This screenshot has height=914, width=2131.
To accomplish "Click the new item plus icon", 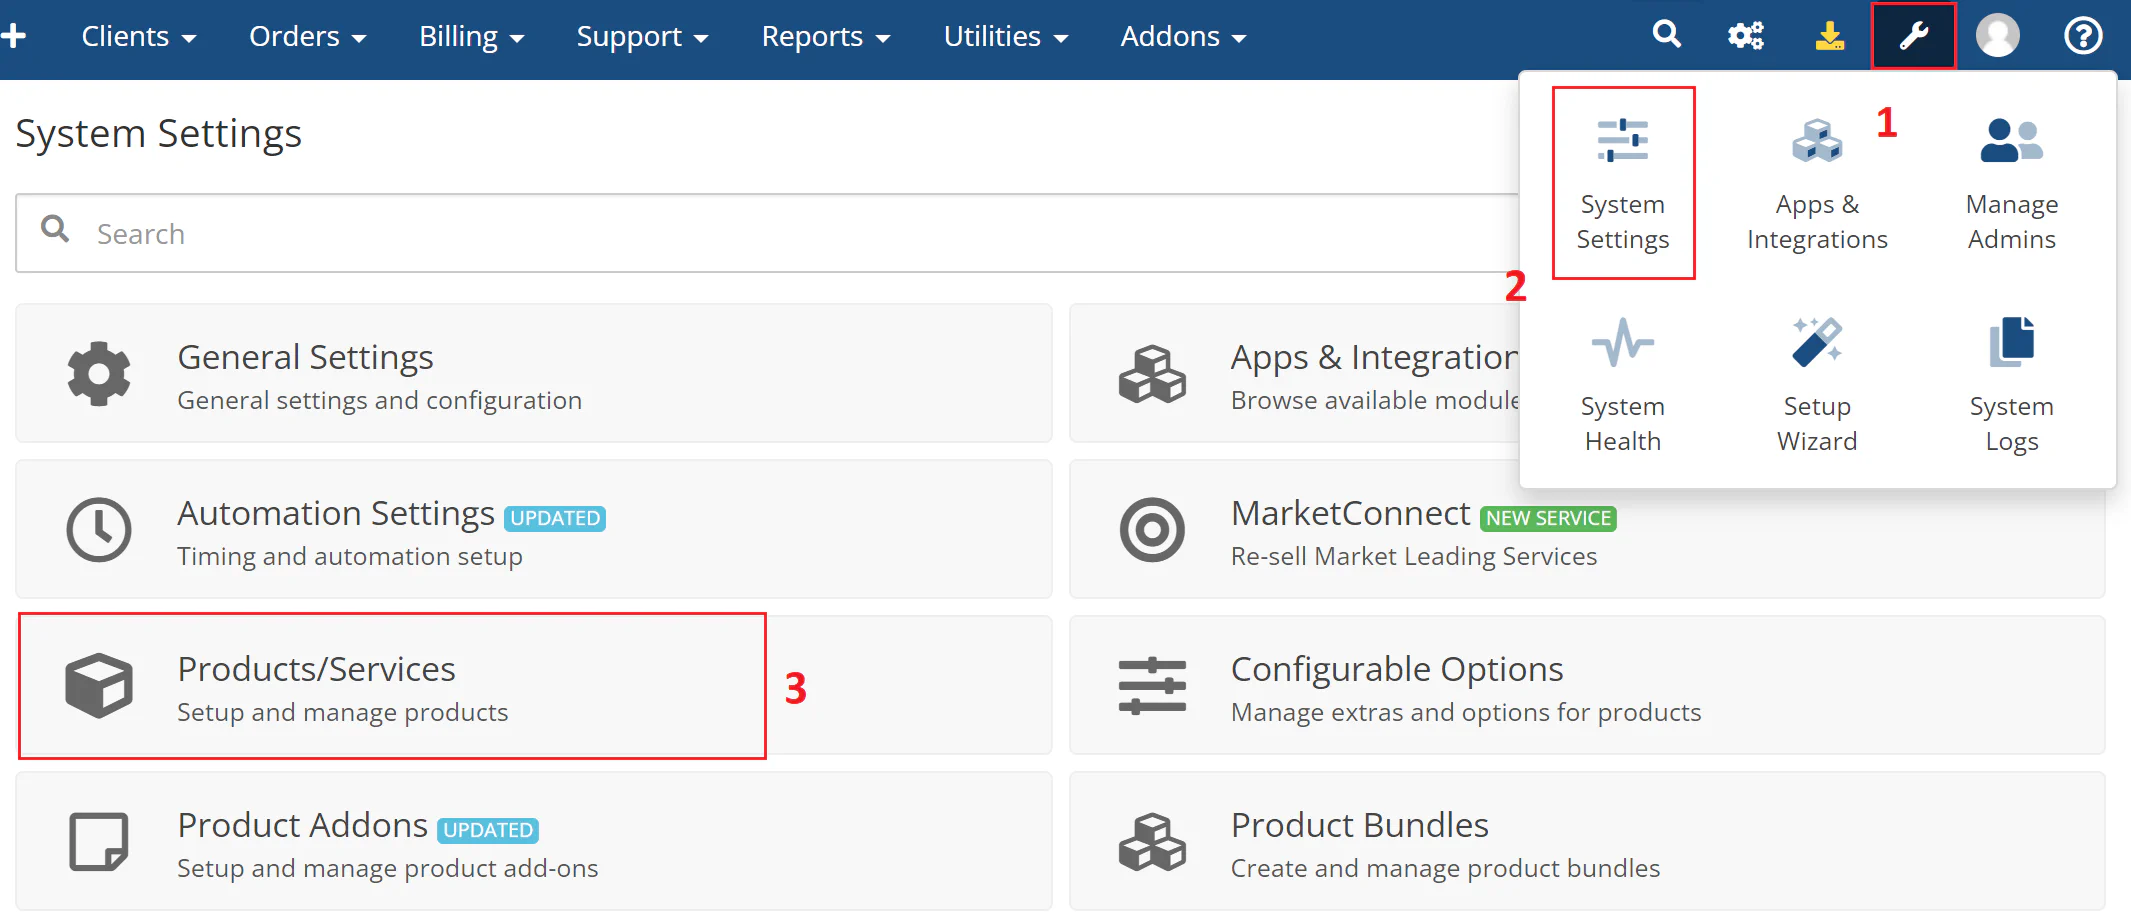I will click(14, 35).
